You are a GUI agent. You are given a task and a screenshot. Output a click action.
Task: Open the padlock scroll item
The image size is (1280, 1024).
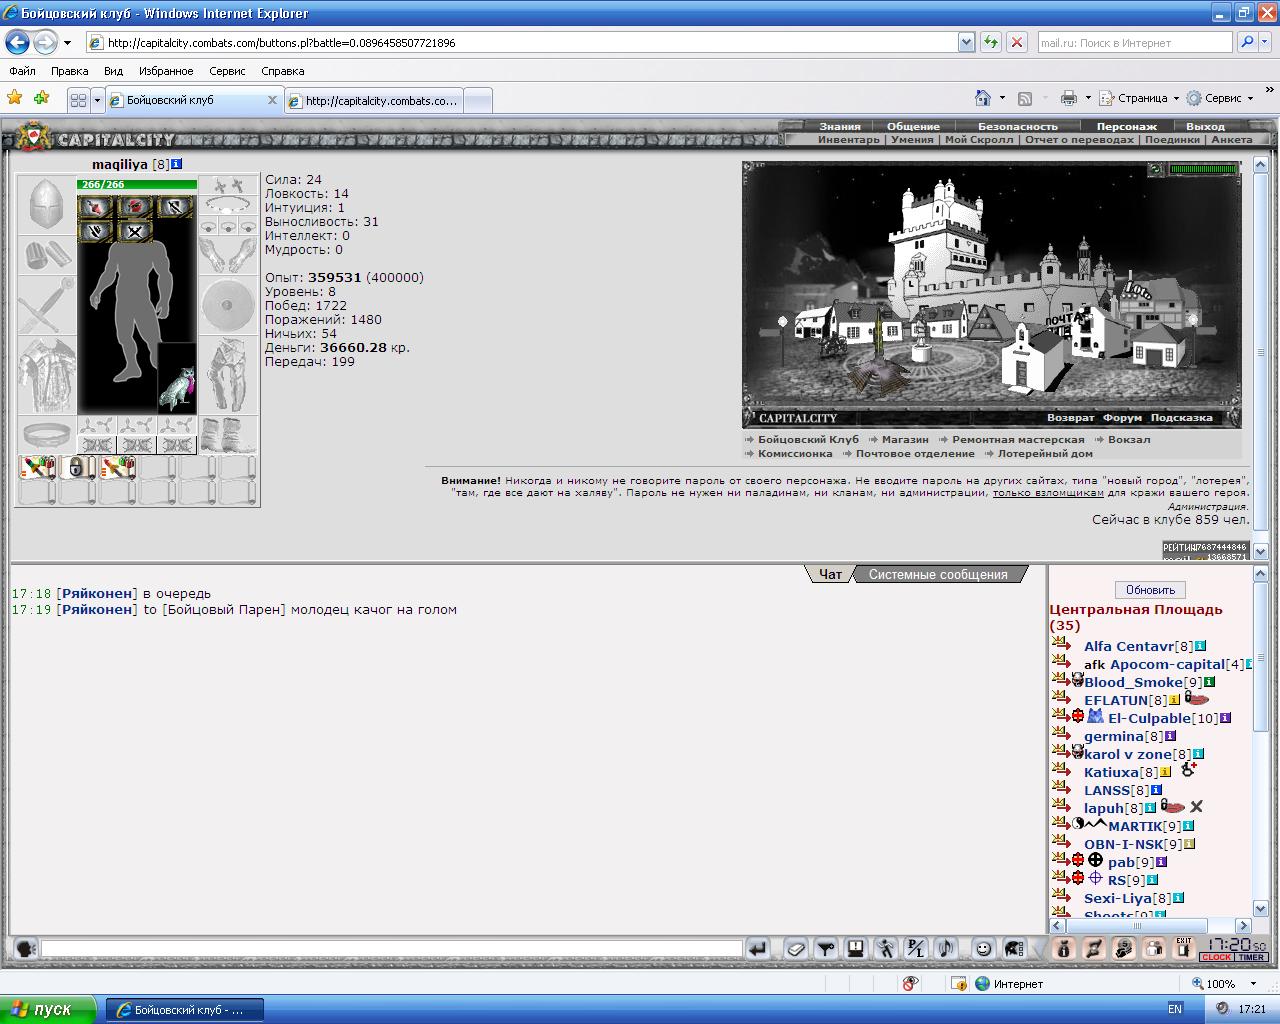[x=77, y=467]
